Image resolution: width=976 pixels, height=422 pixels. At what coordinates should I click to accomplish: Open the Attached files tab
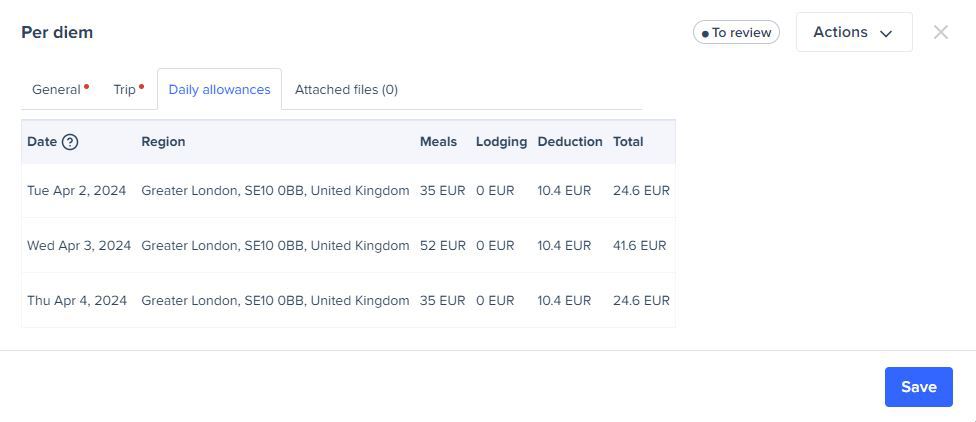(346, 90)
